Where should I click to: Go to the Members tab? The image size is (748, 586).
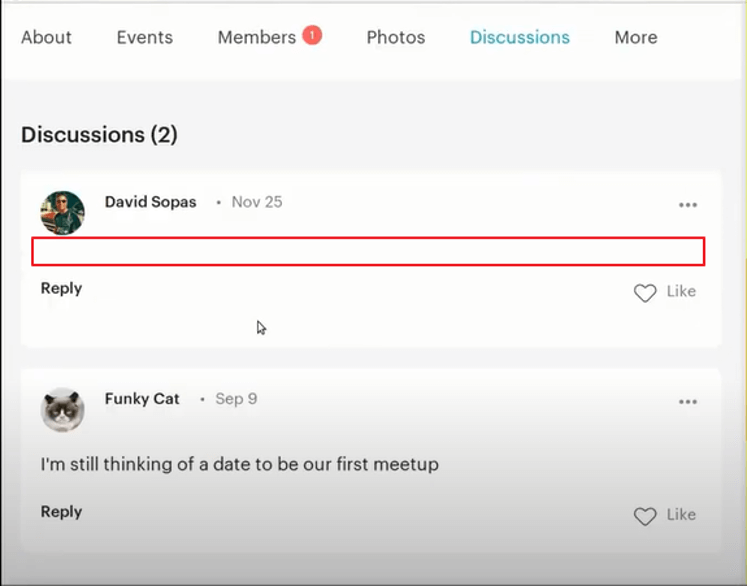pyautogui.click(x=256, y=38)
